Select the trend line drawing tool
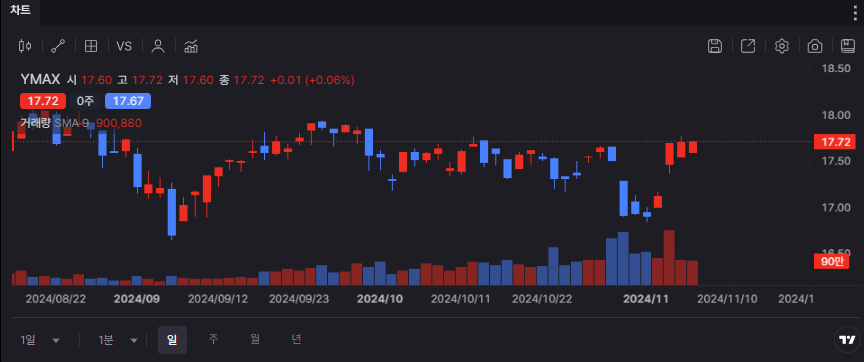The image size is (864, 362). pos(58,46)
